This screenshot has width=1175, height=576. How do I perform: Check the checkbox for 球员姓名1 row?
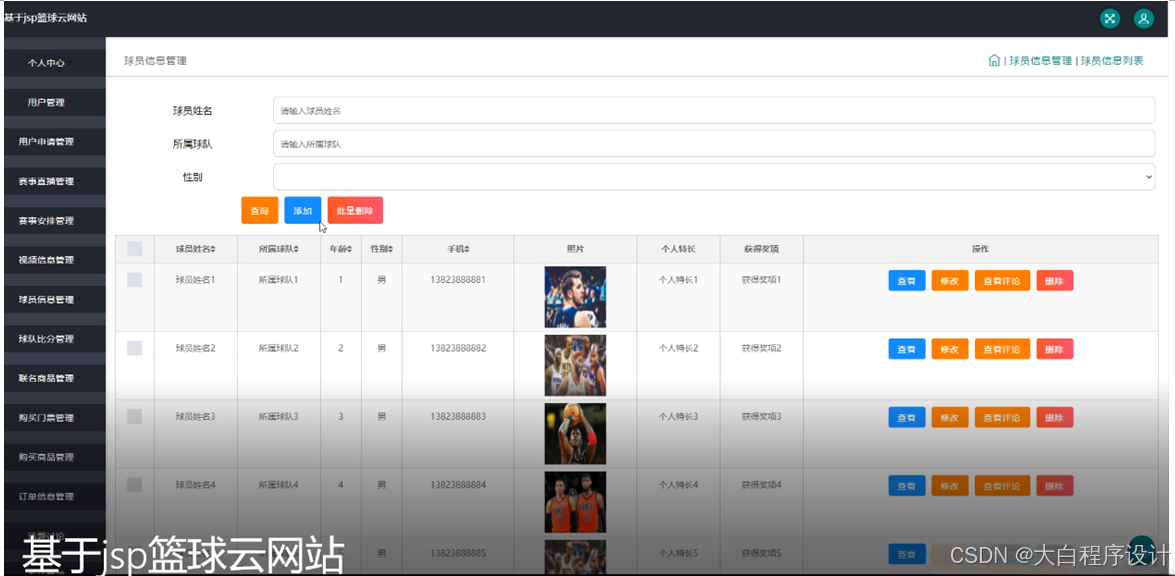[x=134, y=279]
